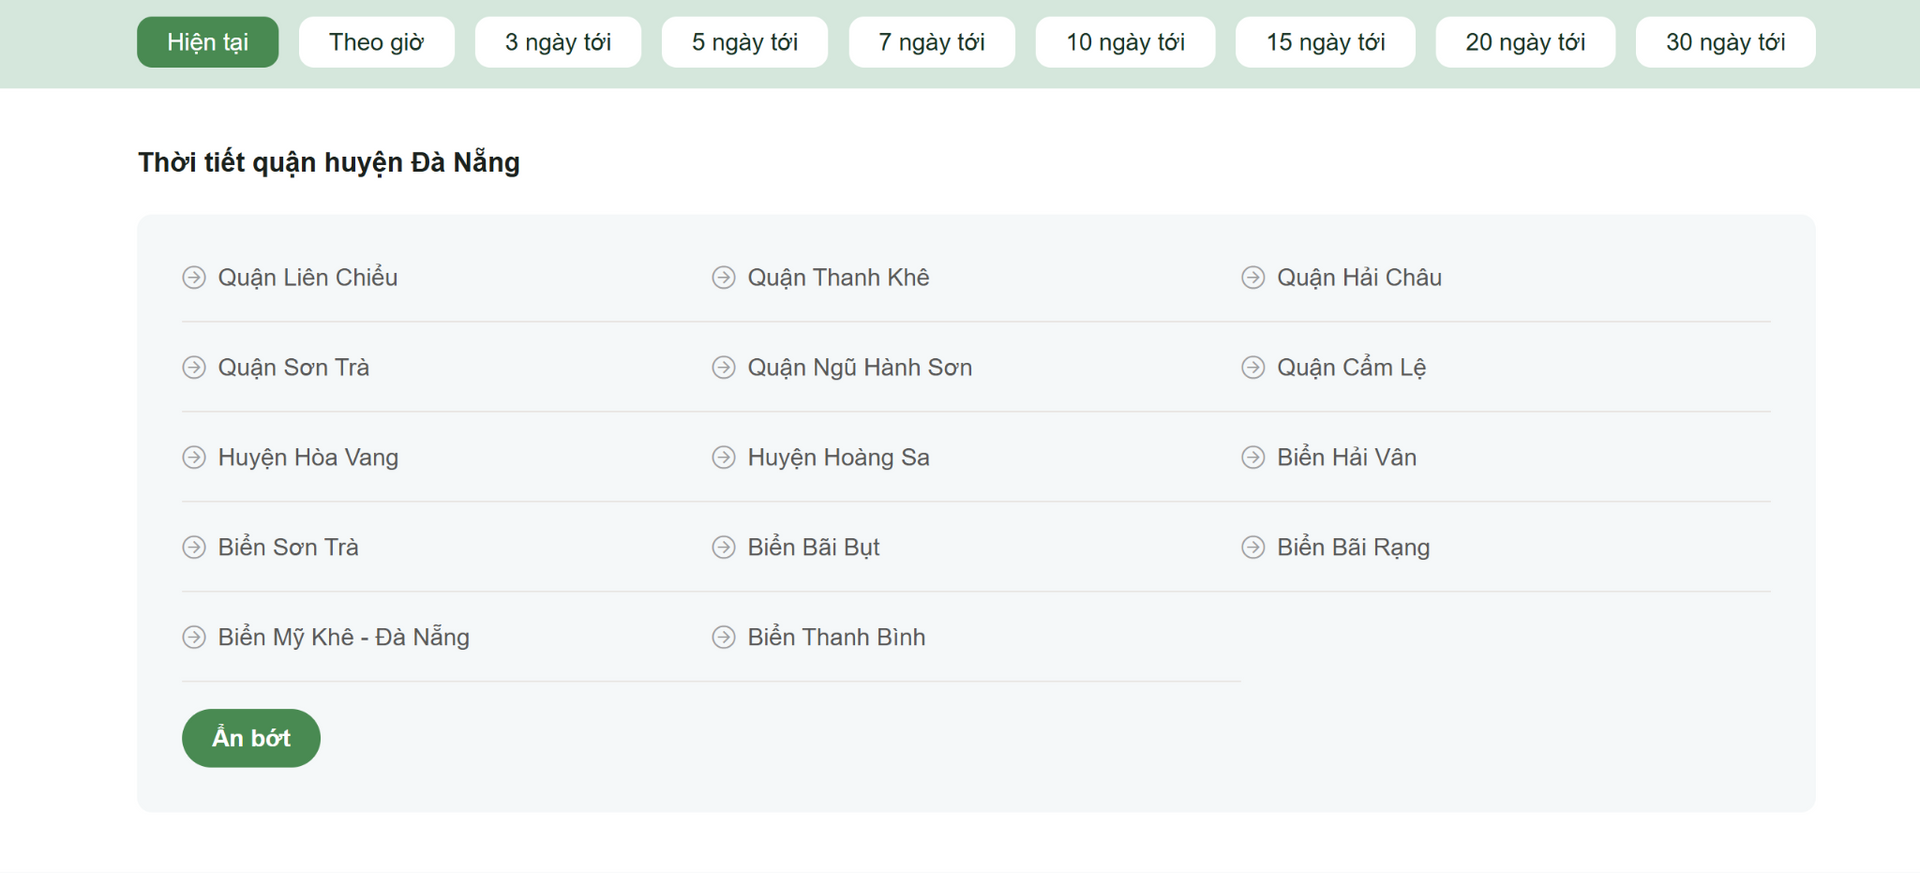The image size is (1920, 873).
Task: Select the Hiện tại tab
Action: tap(208, 42)
